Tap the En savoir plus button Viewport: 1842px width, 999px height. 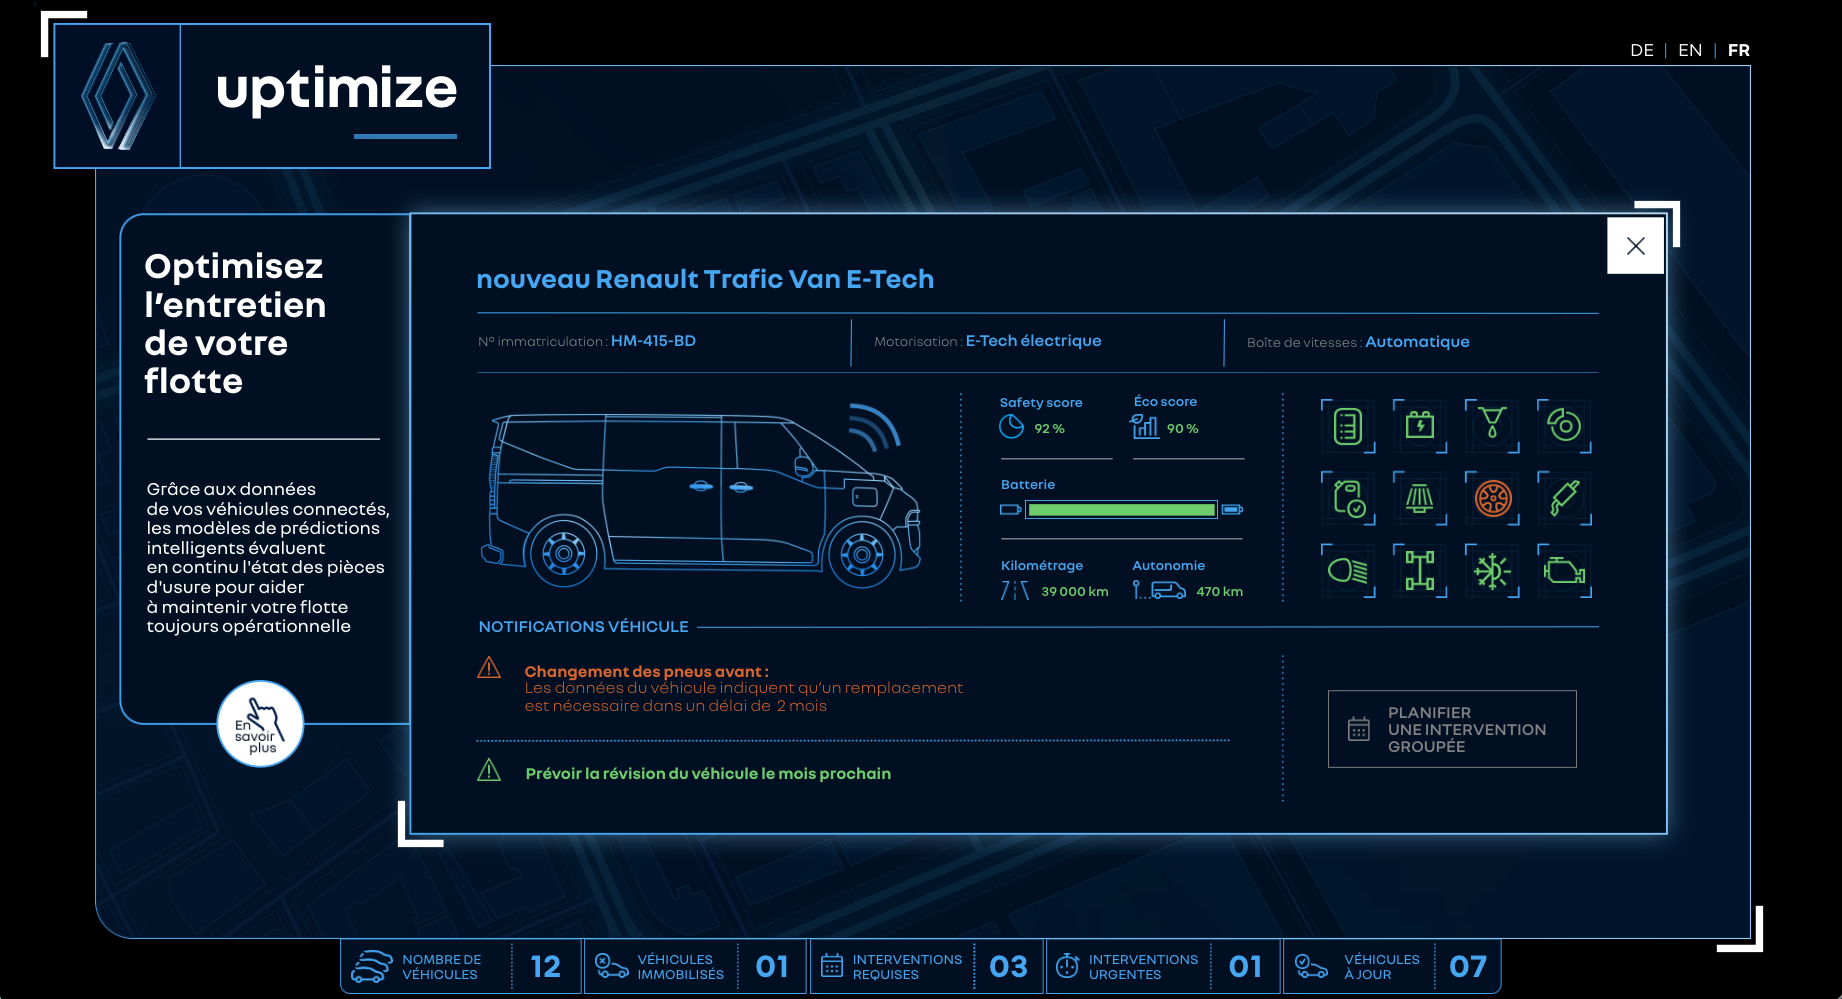click(260, 724)
